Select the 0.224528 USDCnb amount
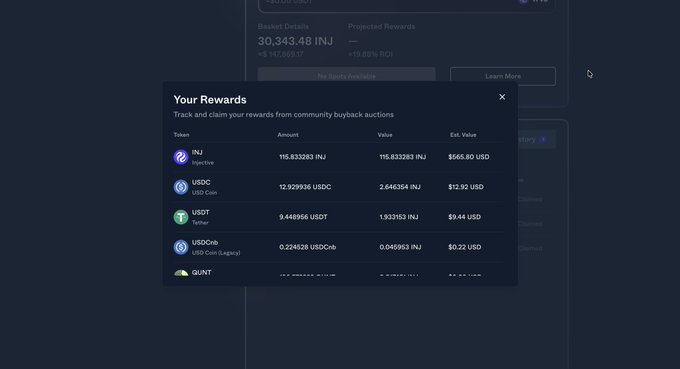Viewport: 680px width, 369px height. point(307,247)
